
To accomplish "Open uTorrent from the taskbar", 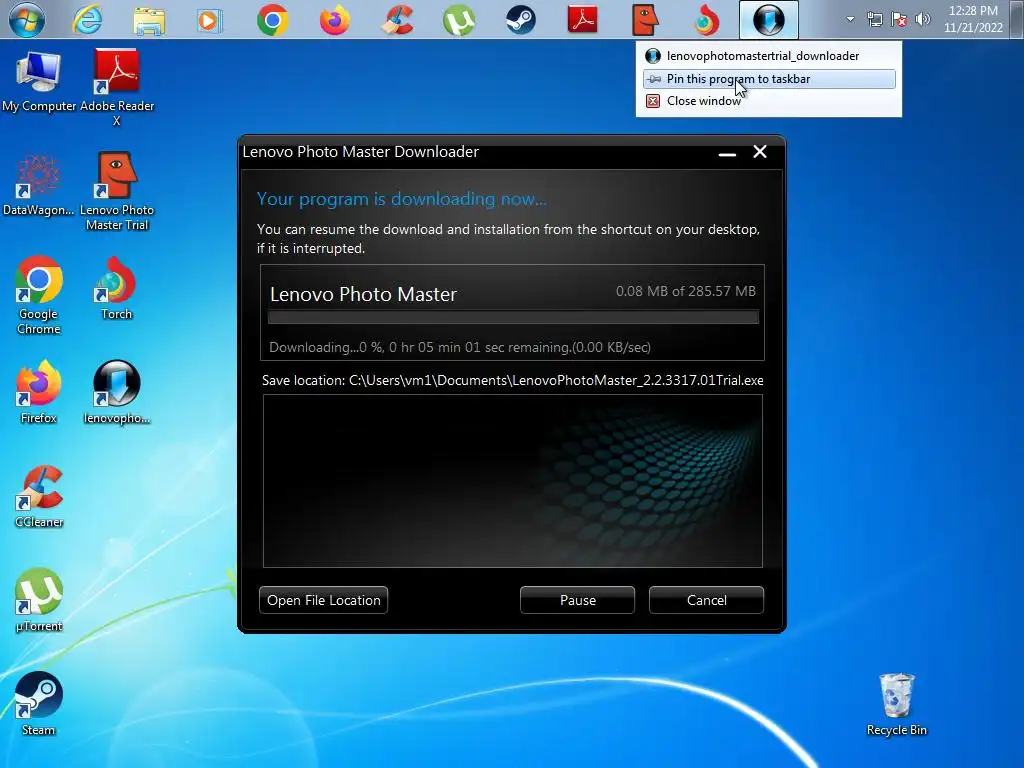I will point(458,20).
